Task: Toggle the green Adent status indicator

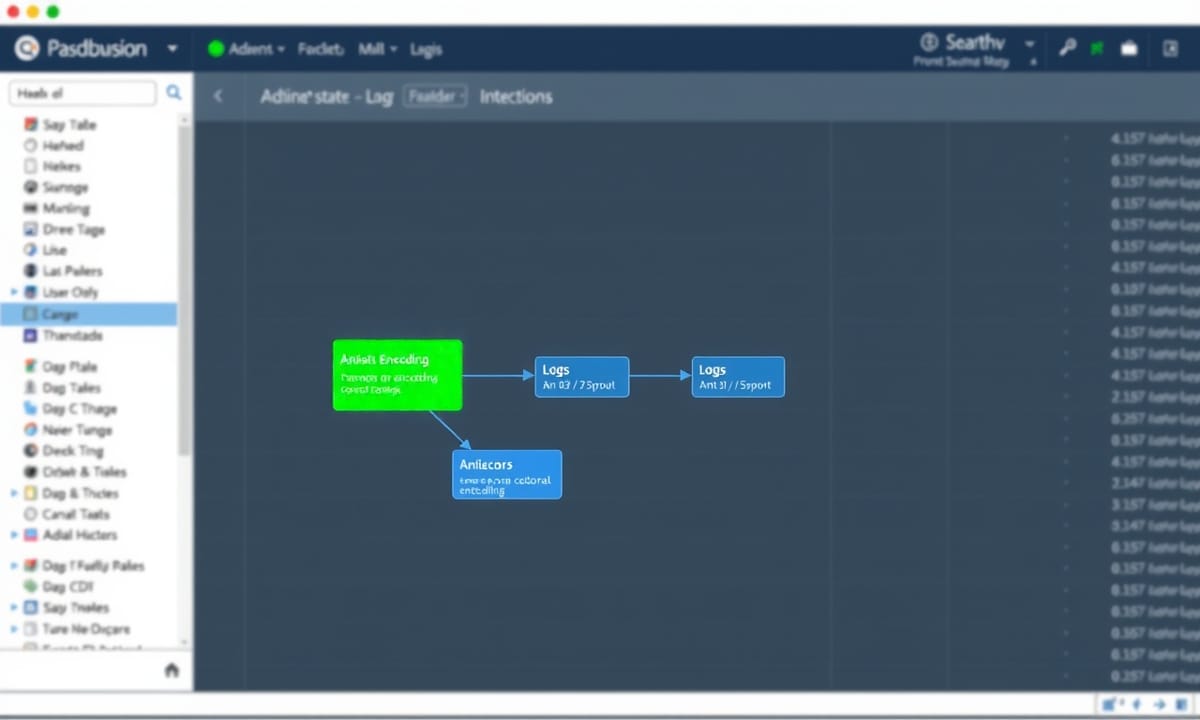Action: pos(215,49)
